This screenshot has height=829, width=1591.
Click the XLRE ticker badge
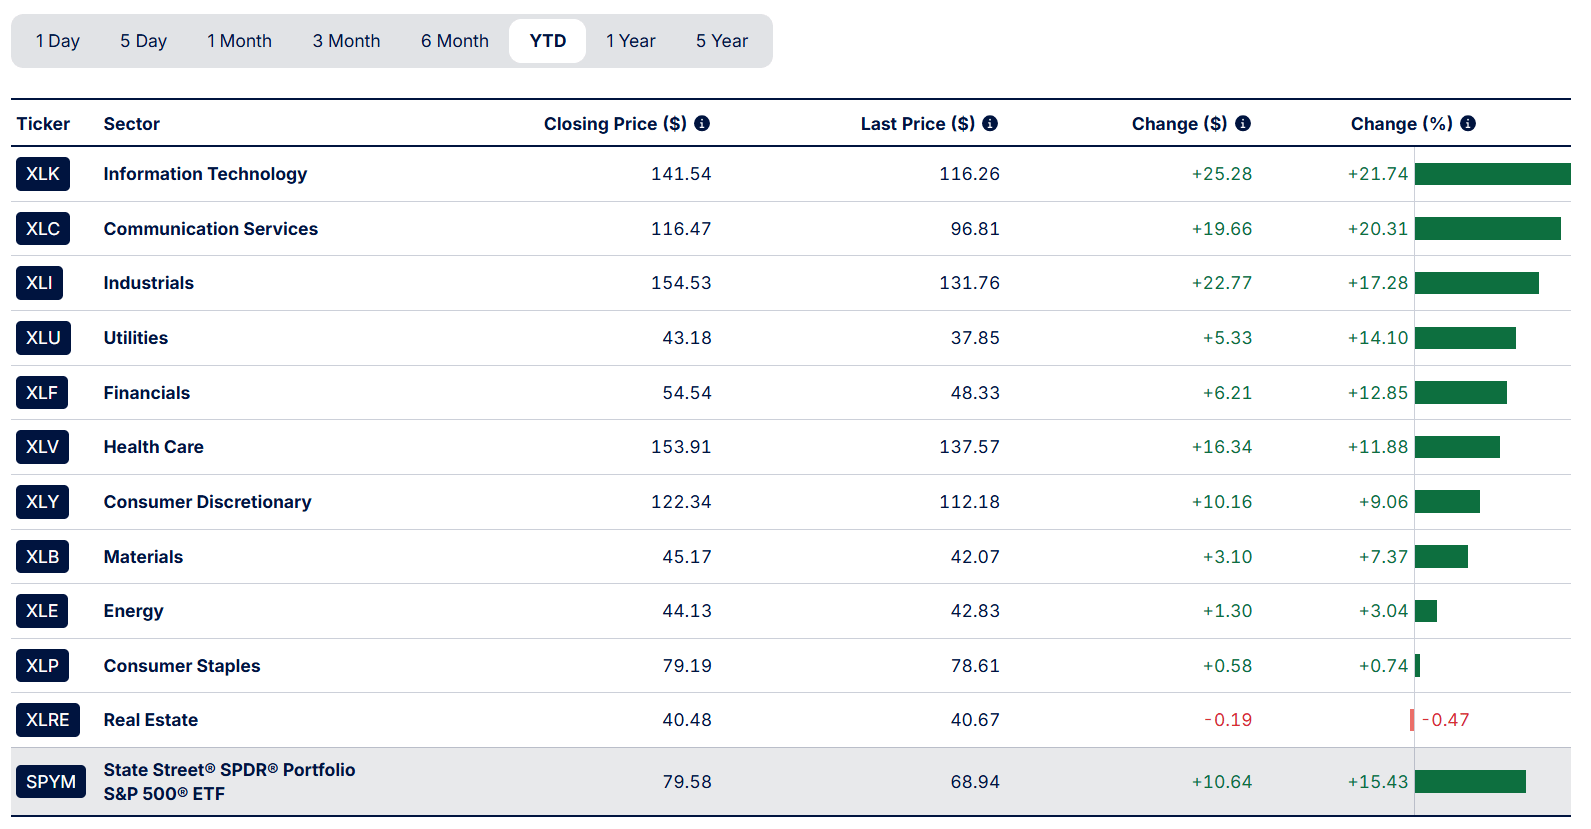pos(47,720)
